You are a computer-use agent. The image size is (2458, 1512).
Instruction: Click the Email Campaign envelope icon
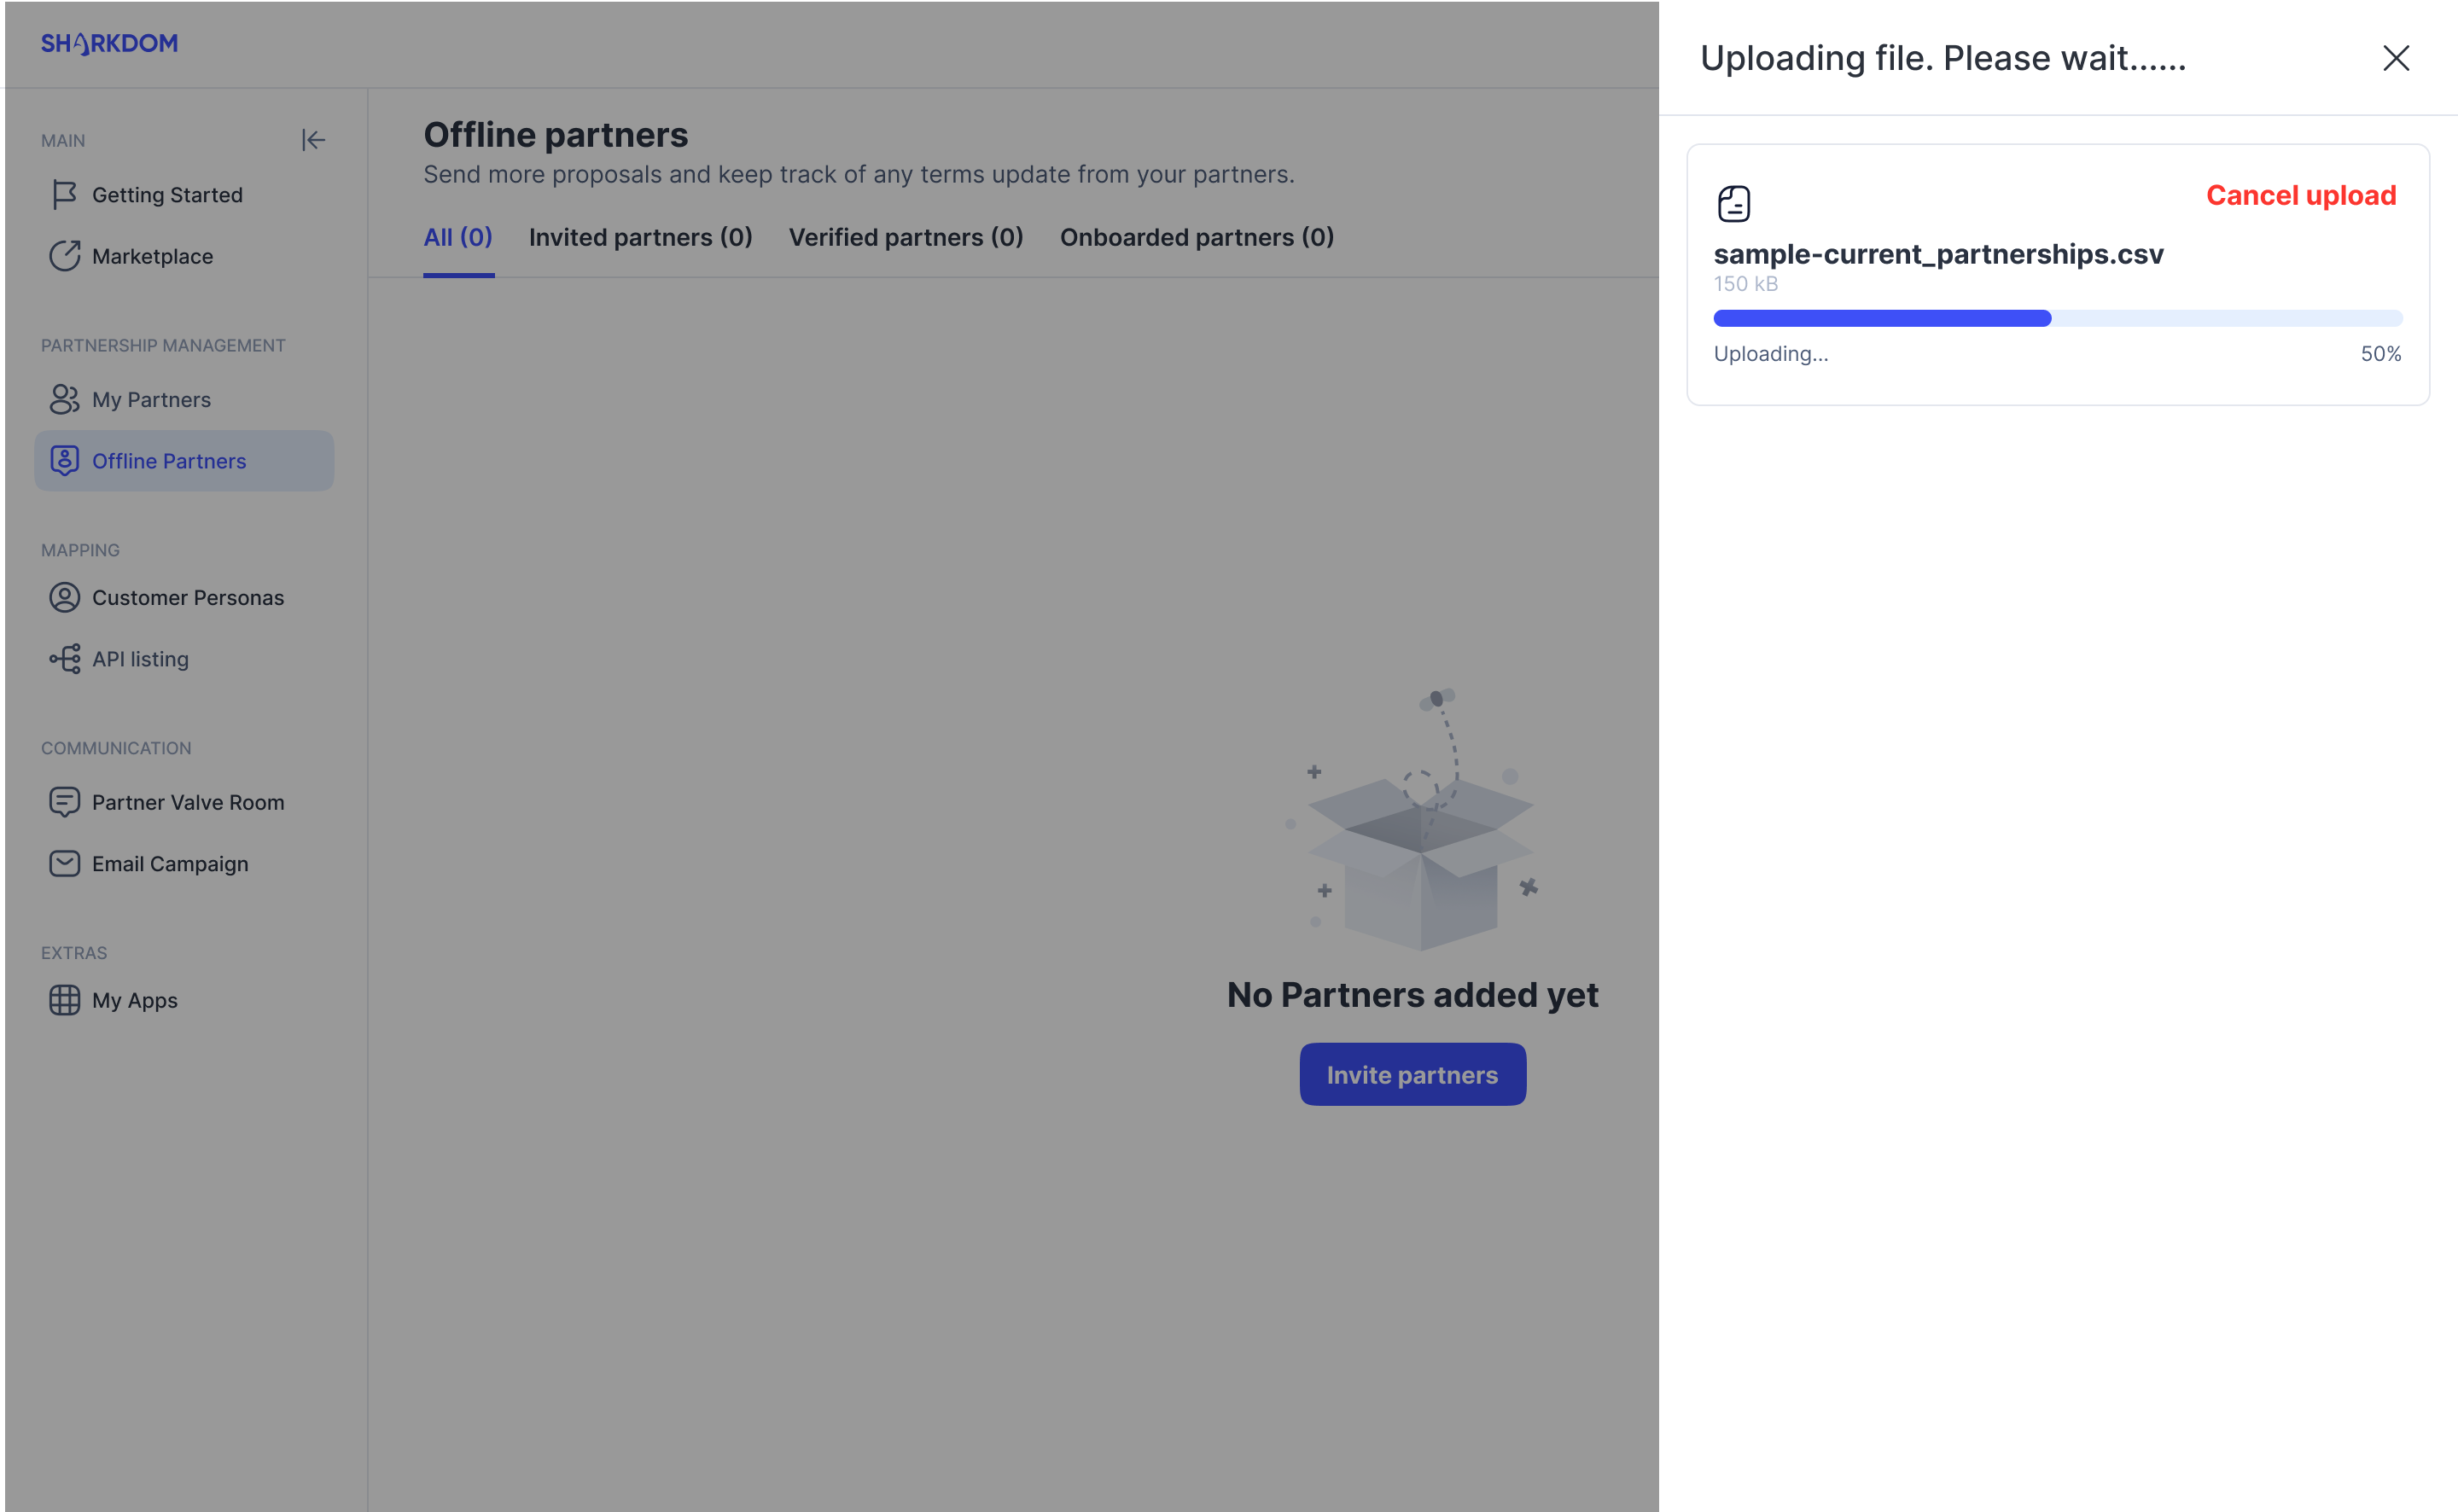pos(64,863)
